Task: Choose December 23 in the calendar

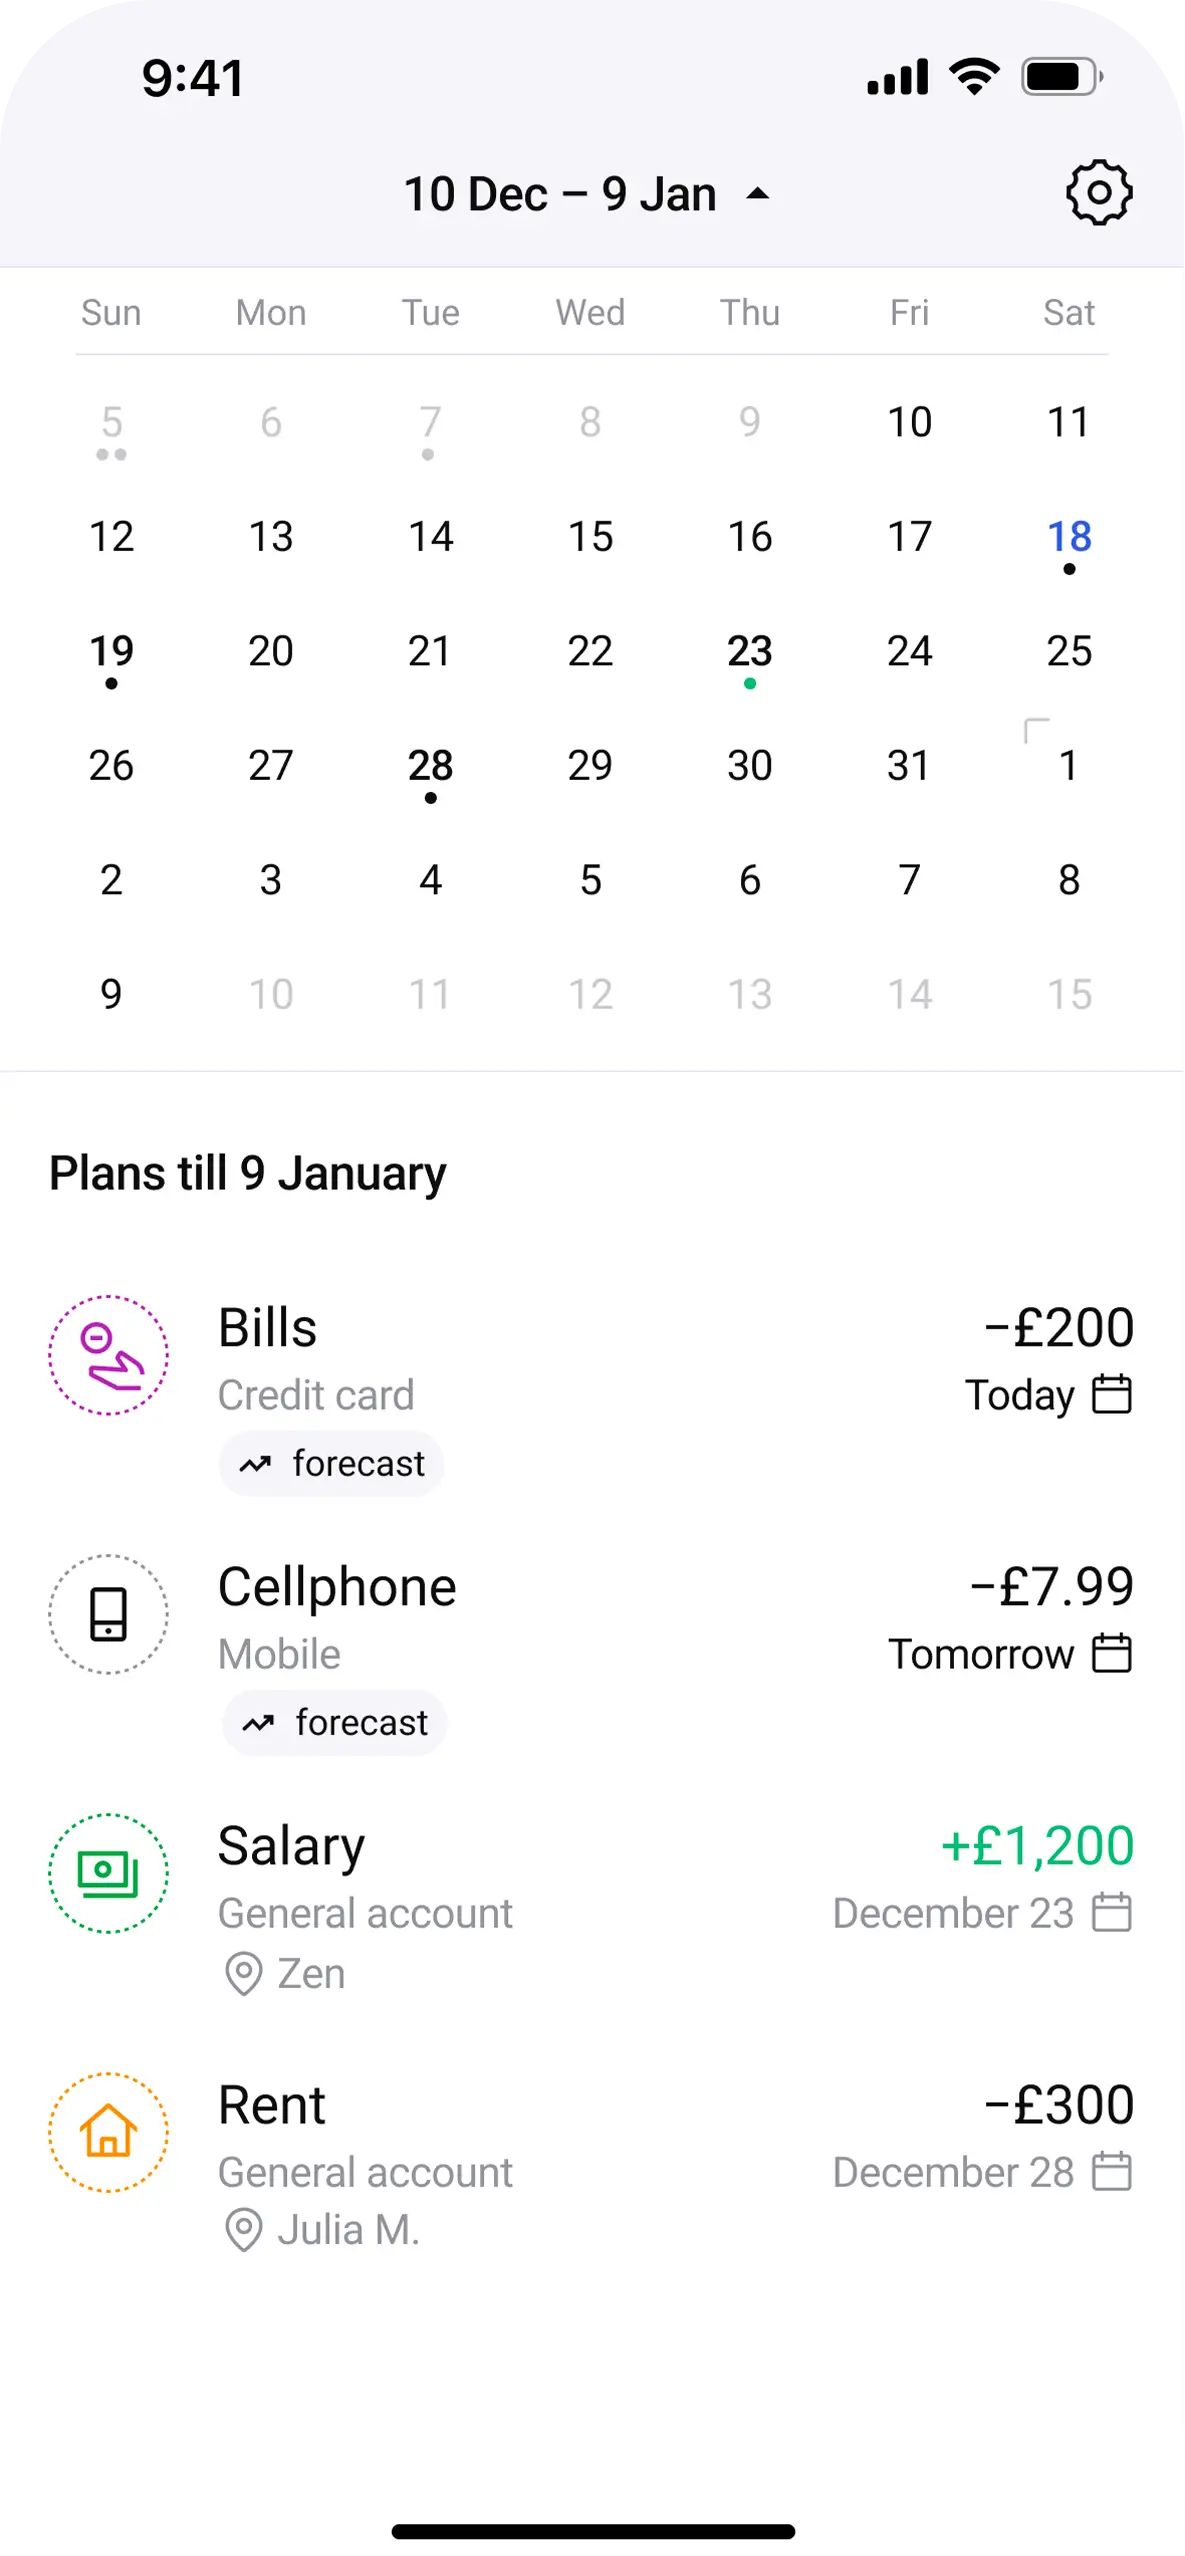Action: pos(749,652)
